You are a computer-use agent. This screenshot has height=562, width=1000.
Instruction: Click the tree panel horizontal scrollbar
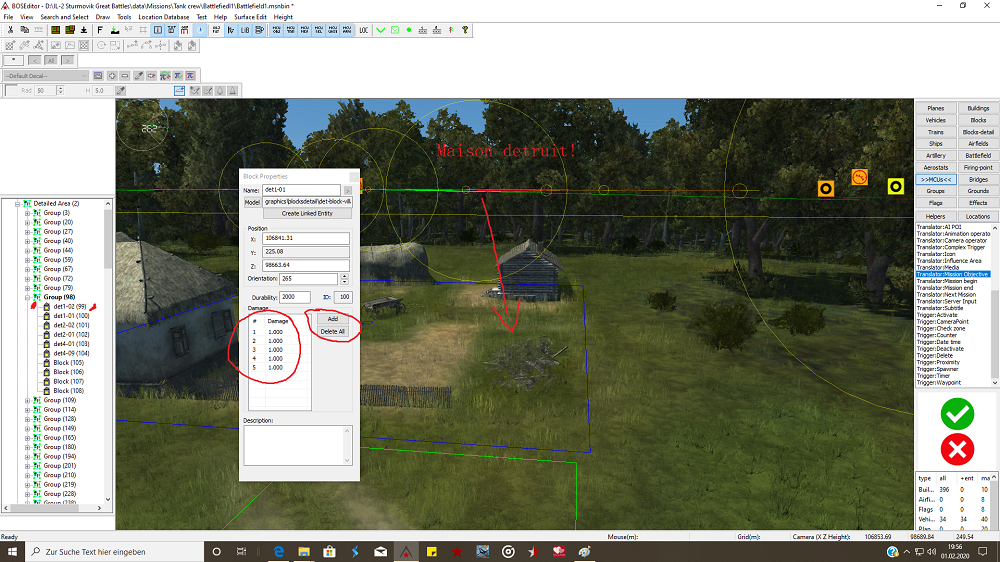coord(53,508)
